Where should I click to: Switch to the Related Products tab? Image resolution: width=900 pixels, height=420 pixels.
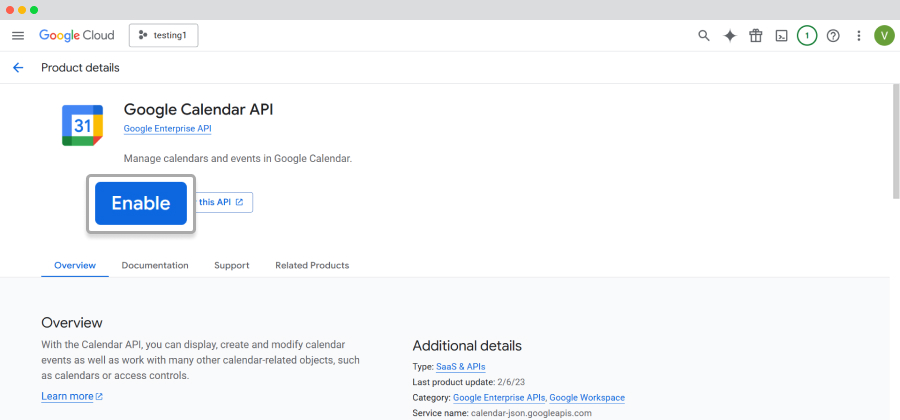(x=312, y=266)
